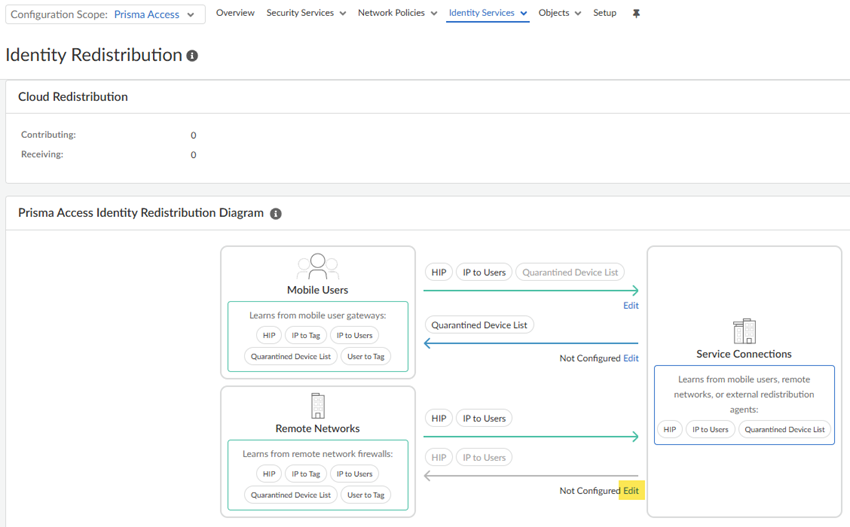Click Edit next to Quarantined Device List Not Configured

[630, 358]
